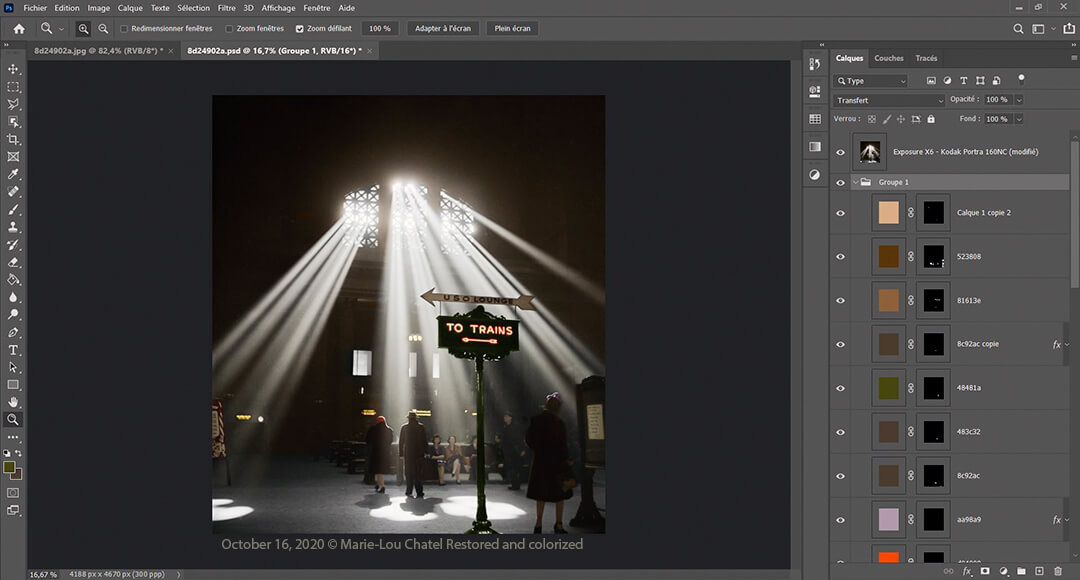Select the Object Selection tool
Screen dimensions: 1080x580
pos(13,122)
